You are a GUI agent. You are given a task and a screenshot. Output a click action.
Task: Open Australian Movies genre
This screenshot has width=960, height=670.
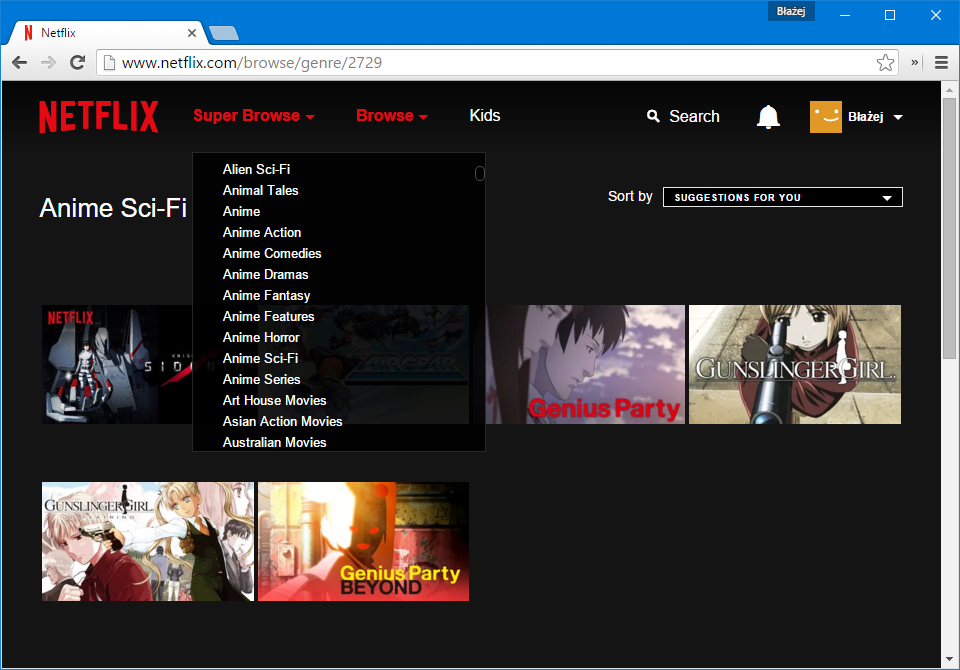click(x=274, y=442)
